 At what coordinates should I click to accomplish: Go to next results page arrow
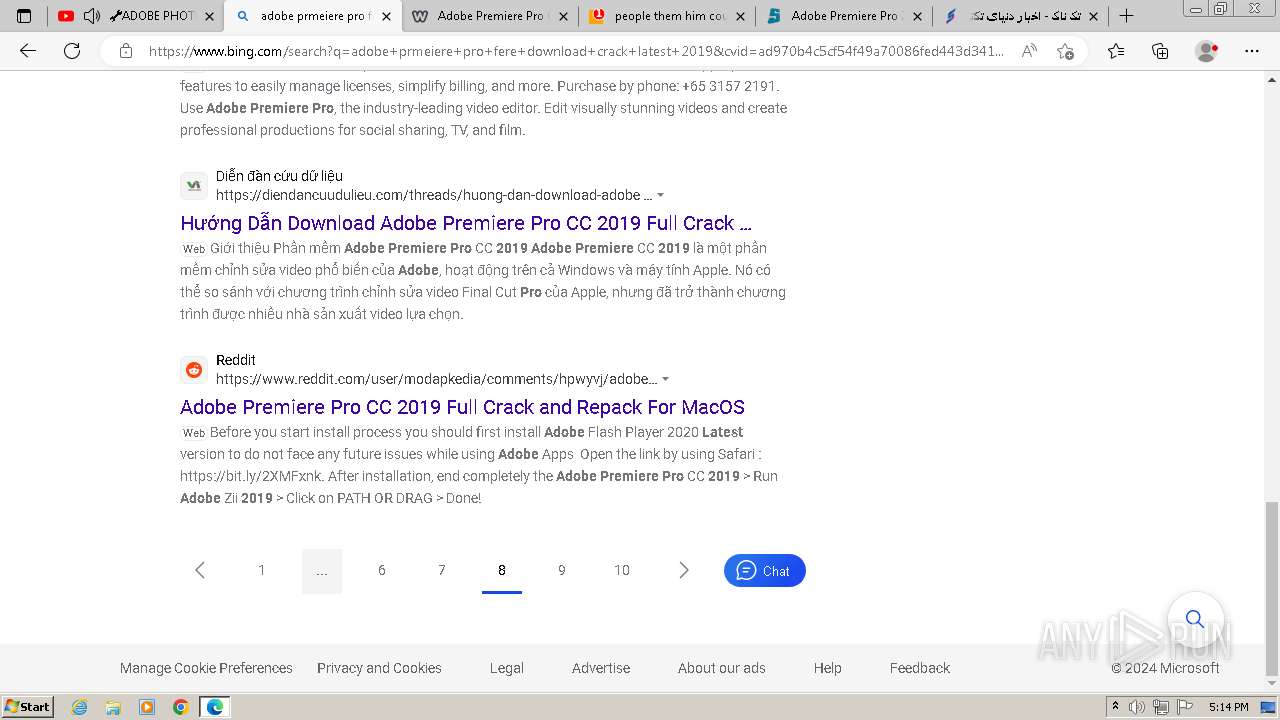(x=684, y=570)
